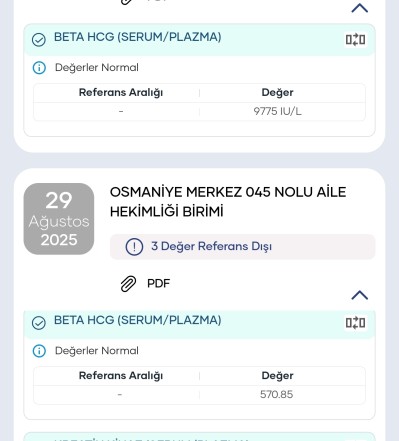Open OSMANİYE MERKEZ 045 NOLU AİLE HEKİMLİĞİ title

point(228,202)
